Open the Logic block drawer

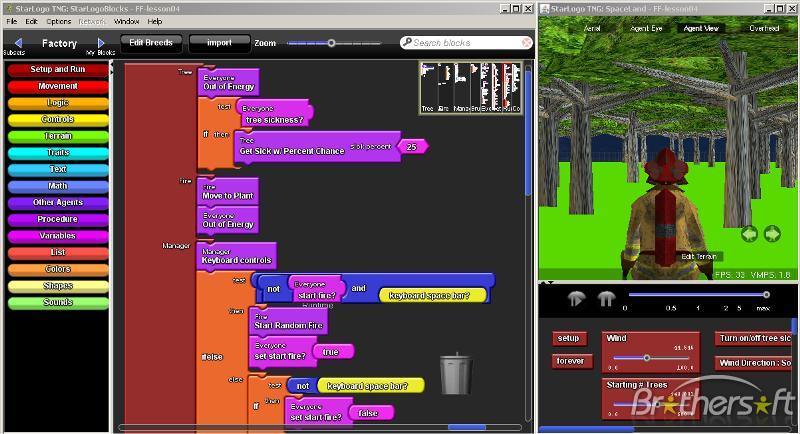coord(58,103)
